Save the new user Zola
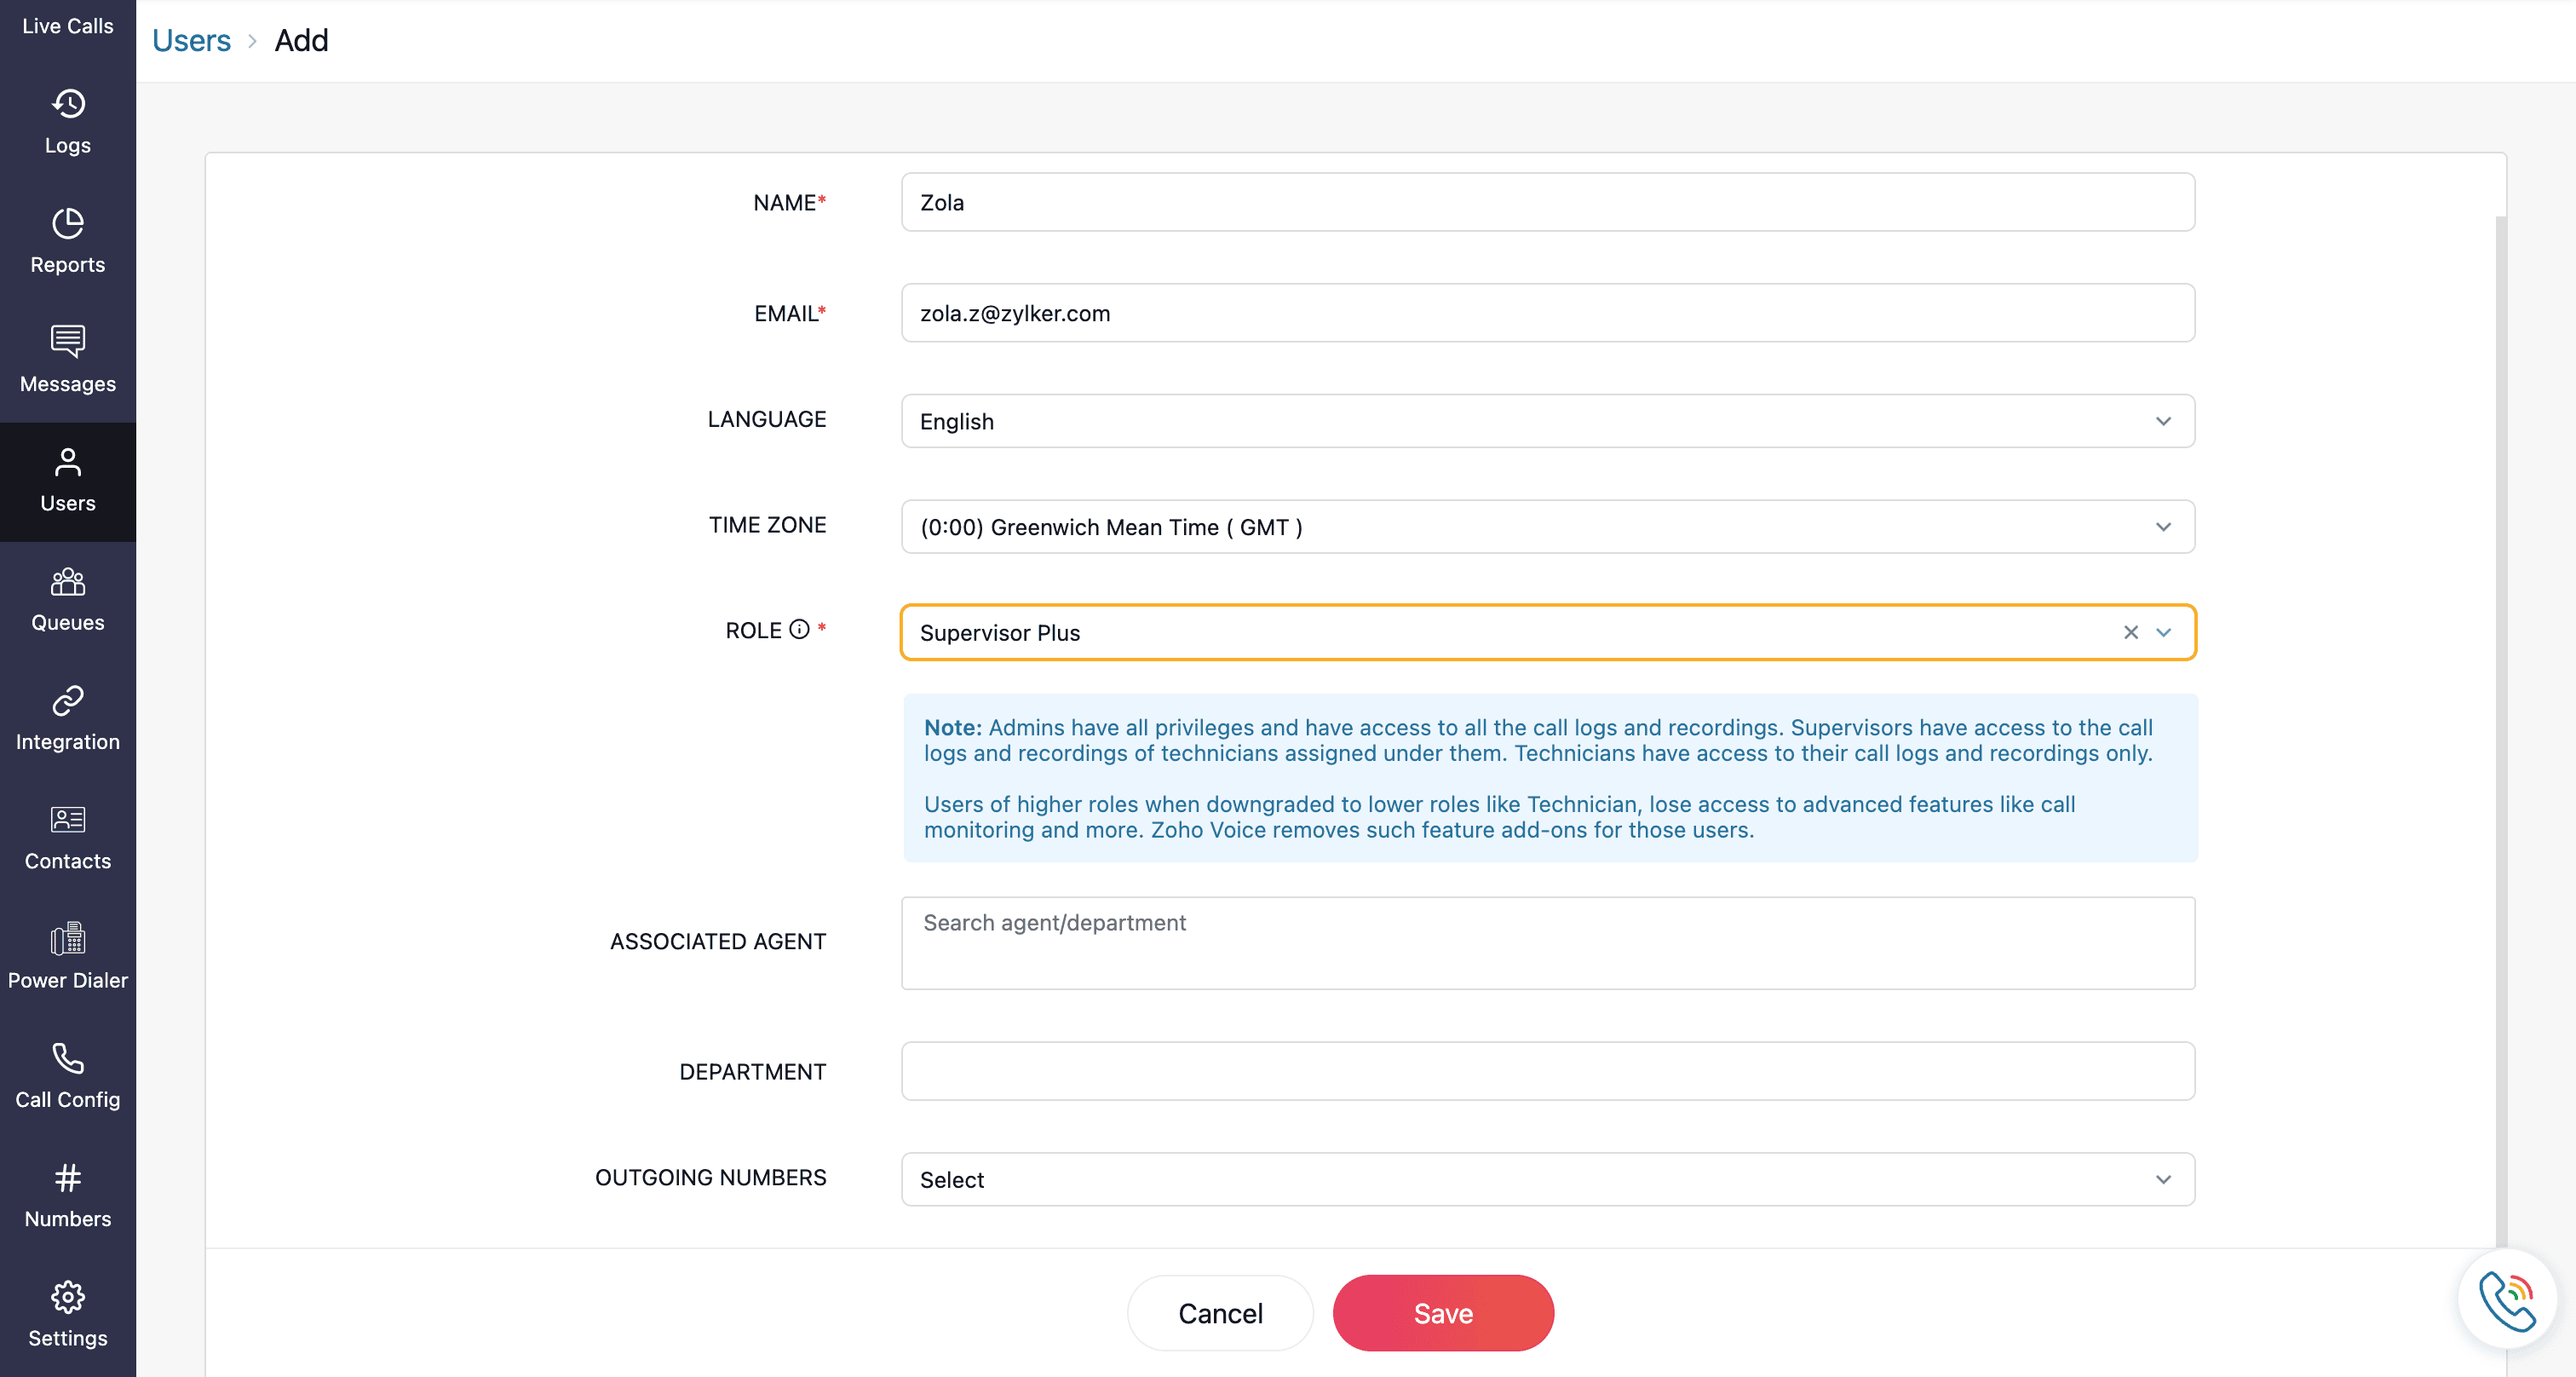Screen dimensions: 2576x1377 point(1443,1313)
